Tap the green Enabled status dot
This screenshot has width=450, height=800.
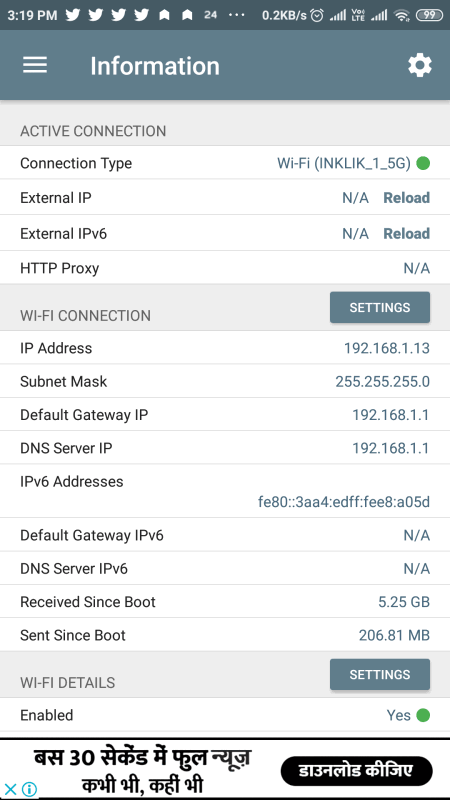[423, 715]
